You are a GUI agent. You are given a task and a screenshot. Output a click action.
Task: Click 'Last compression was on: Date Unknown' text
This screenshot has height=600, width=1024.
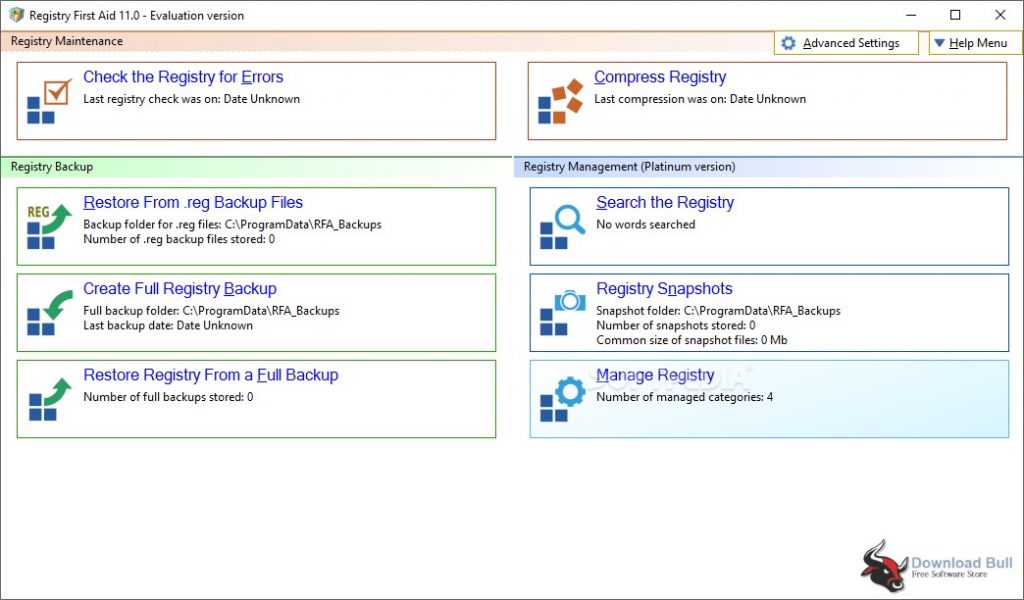700,99
